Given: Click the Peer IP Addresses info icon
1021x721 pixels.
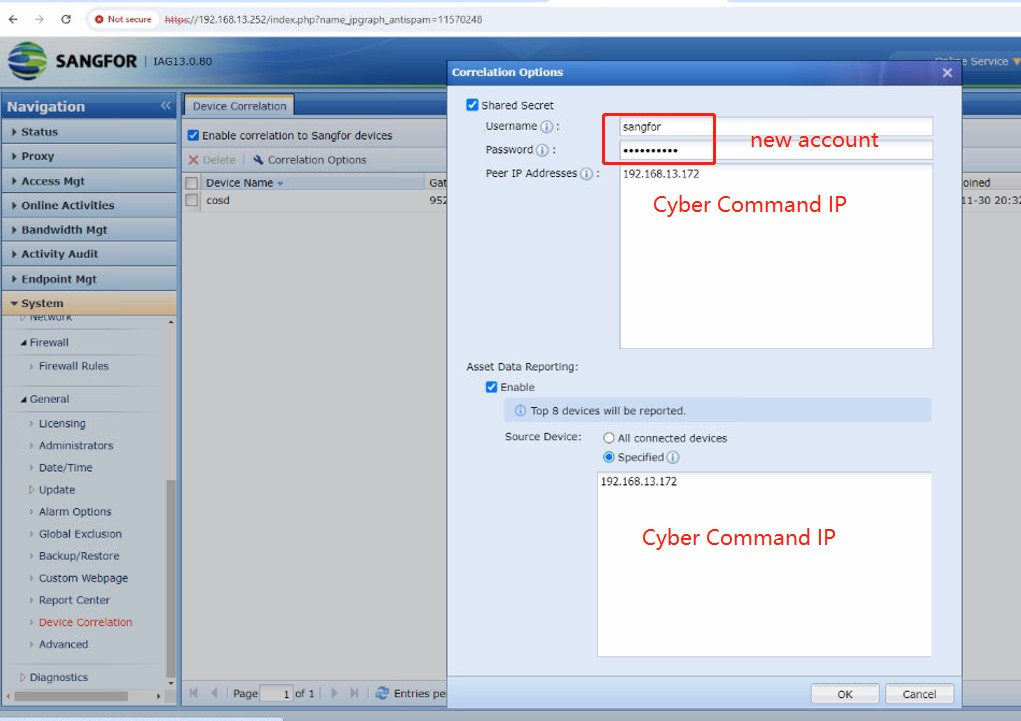Looking at the screenshot, I should tap(587, 173).
